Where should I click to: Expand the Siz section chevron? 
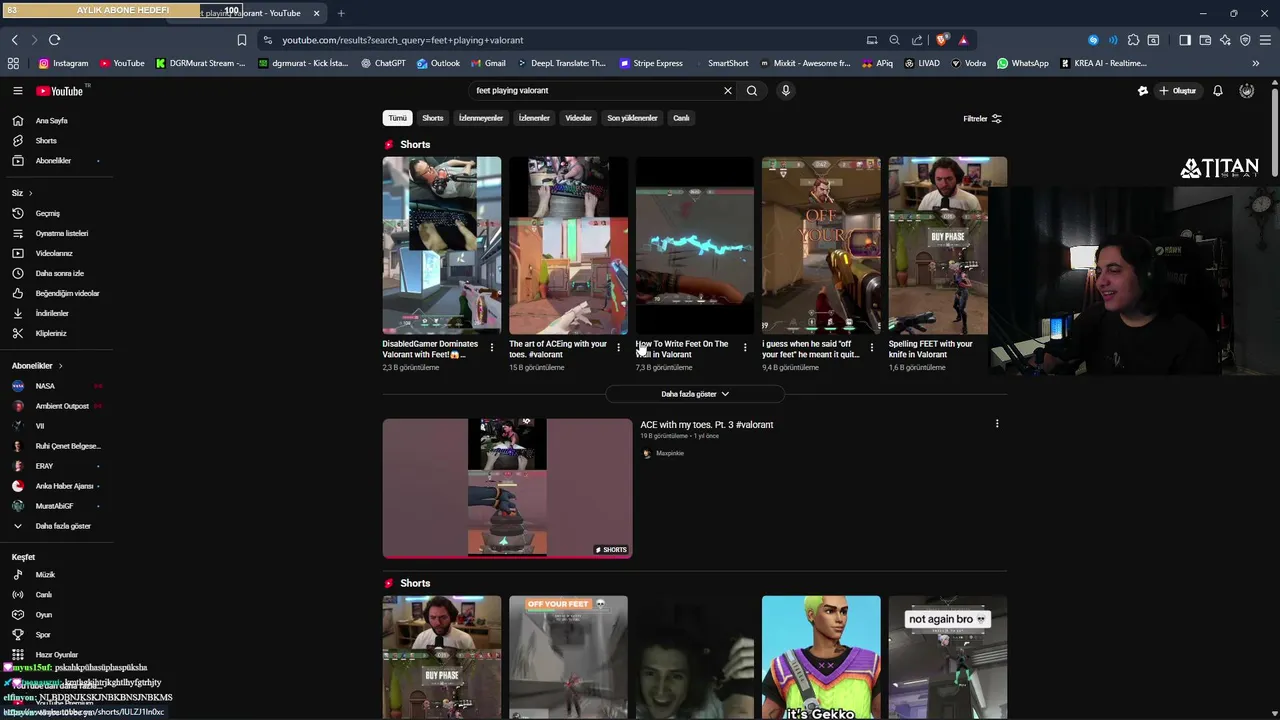pyautogui.click(x=30, y=193)
